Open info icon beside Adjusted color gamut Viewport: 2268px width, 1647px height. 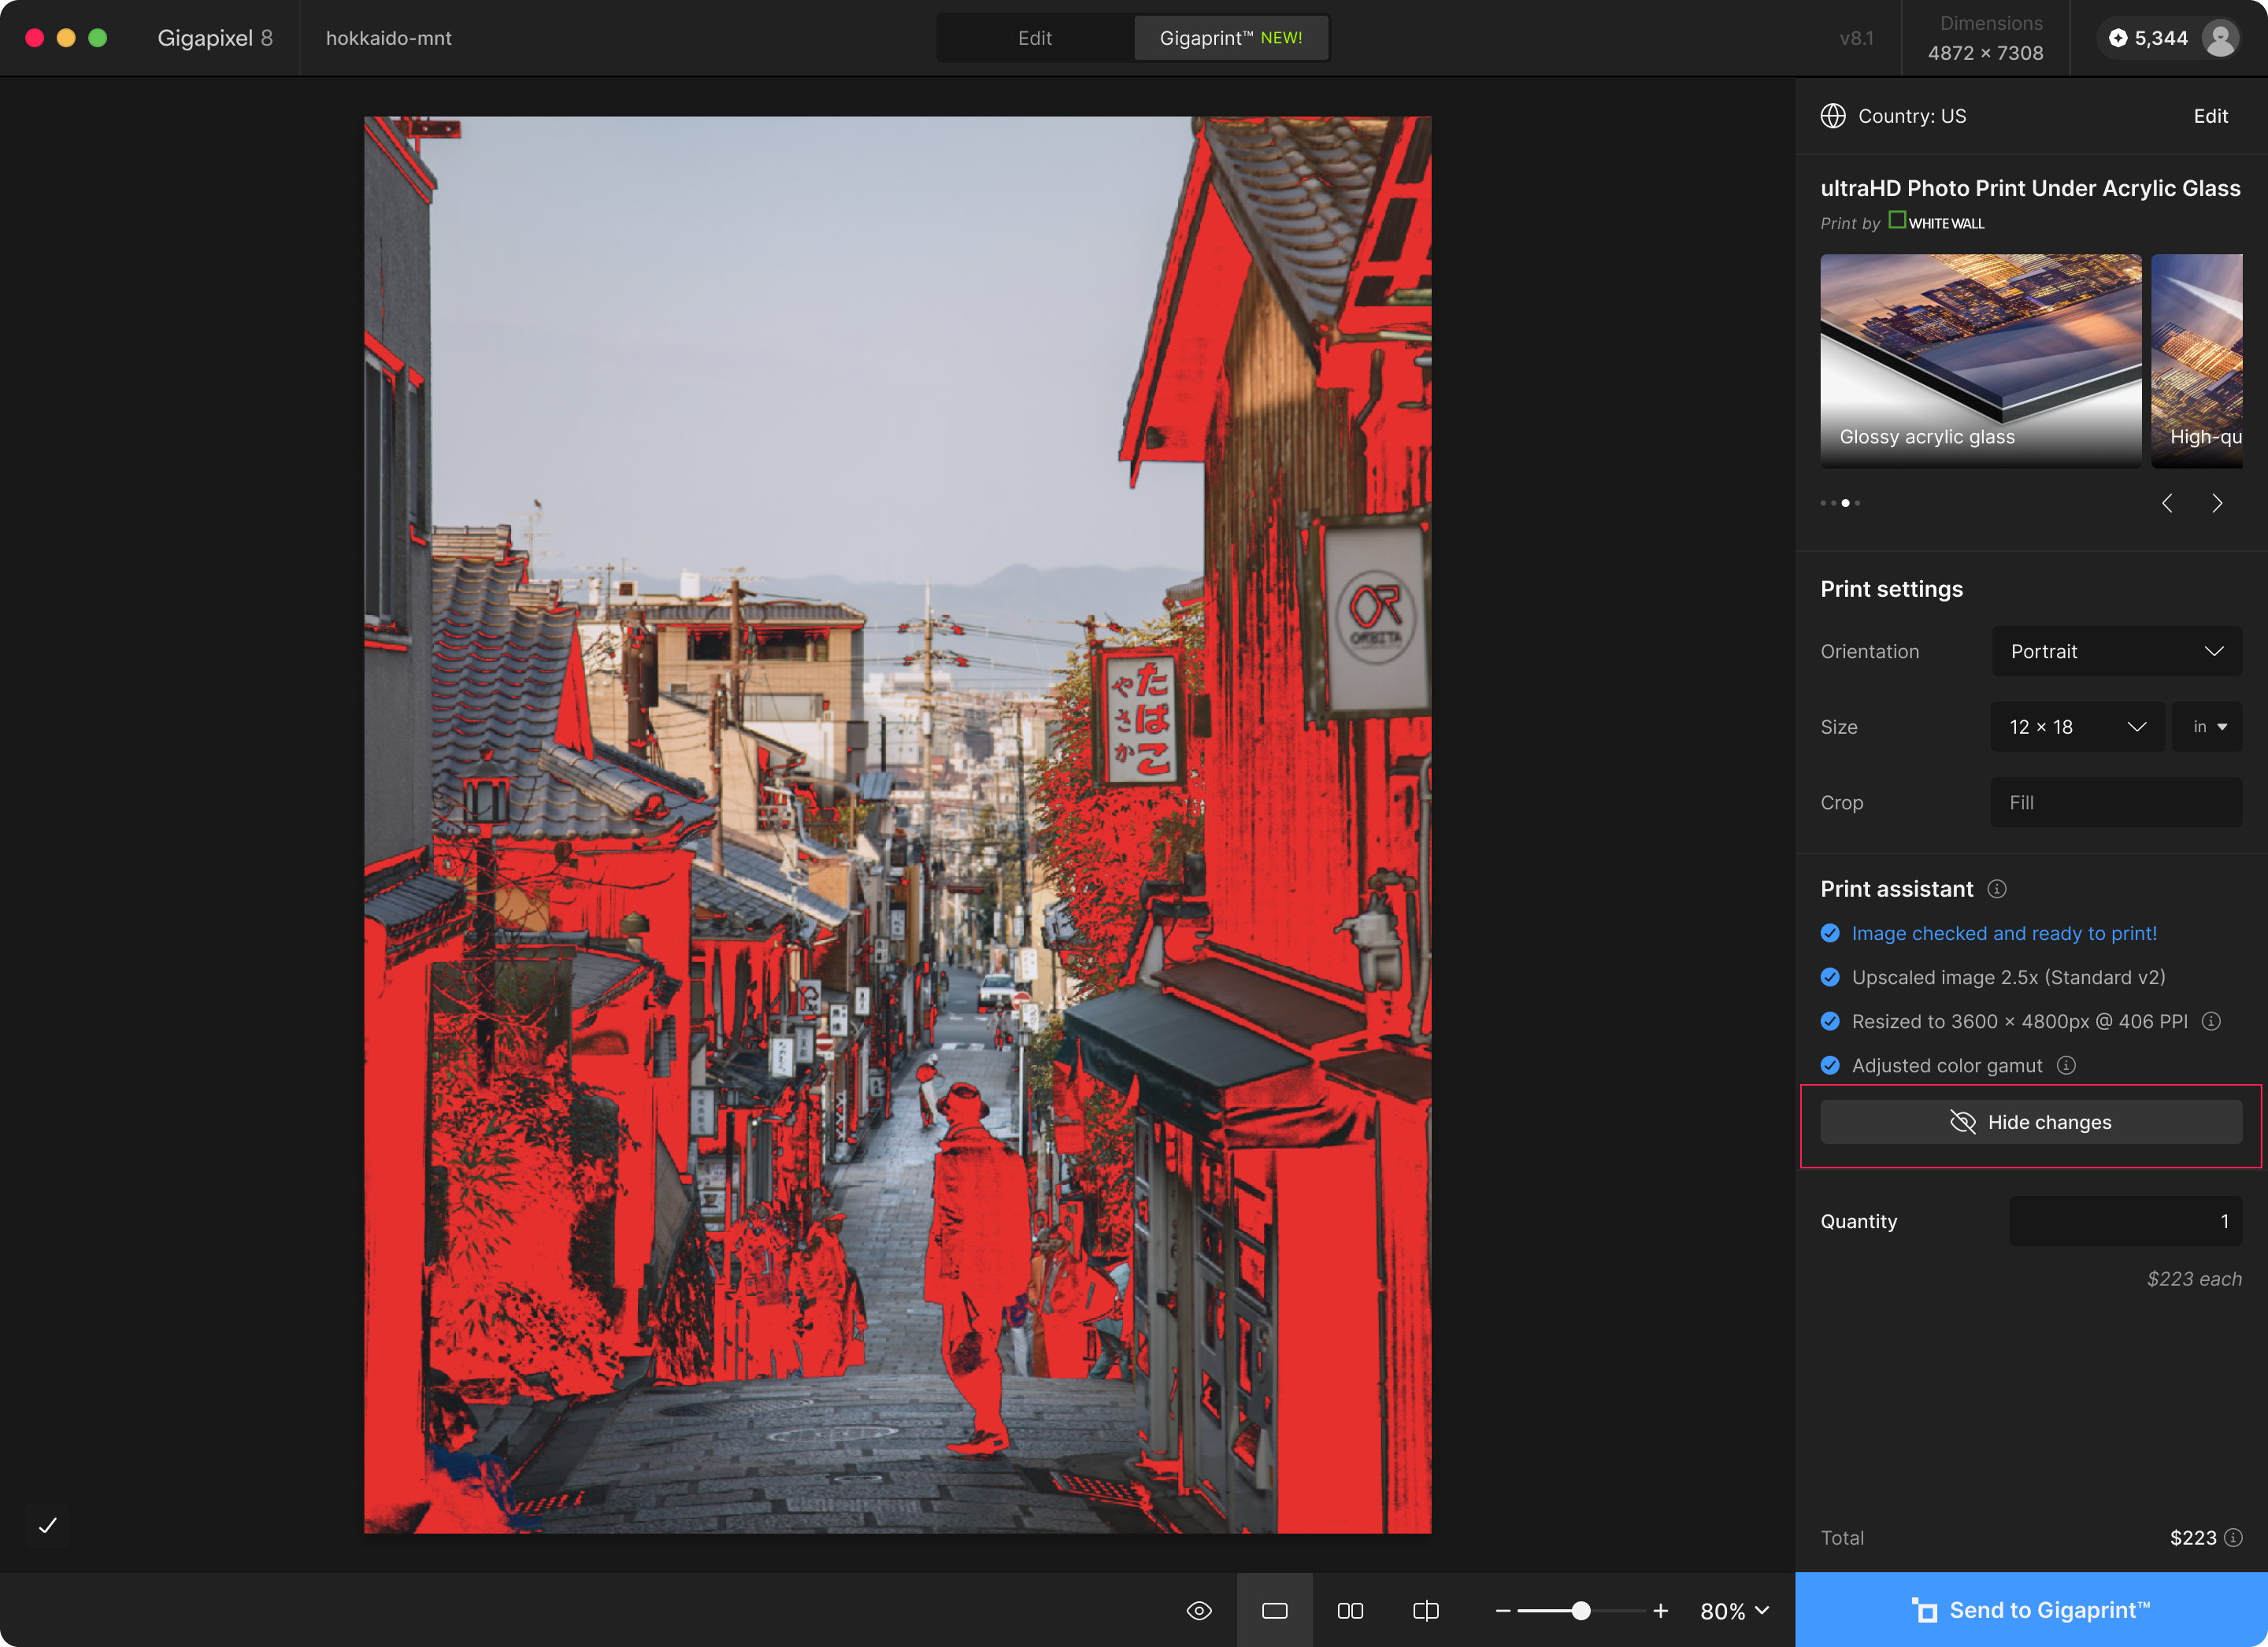tap(2066, 1065)
